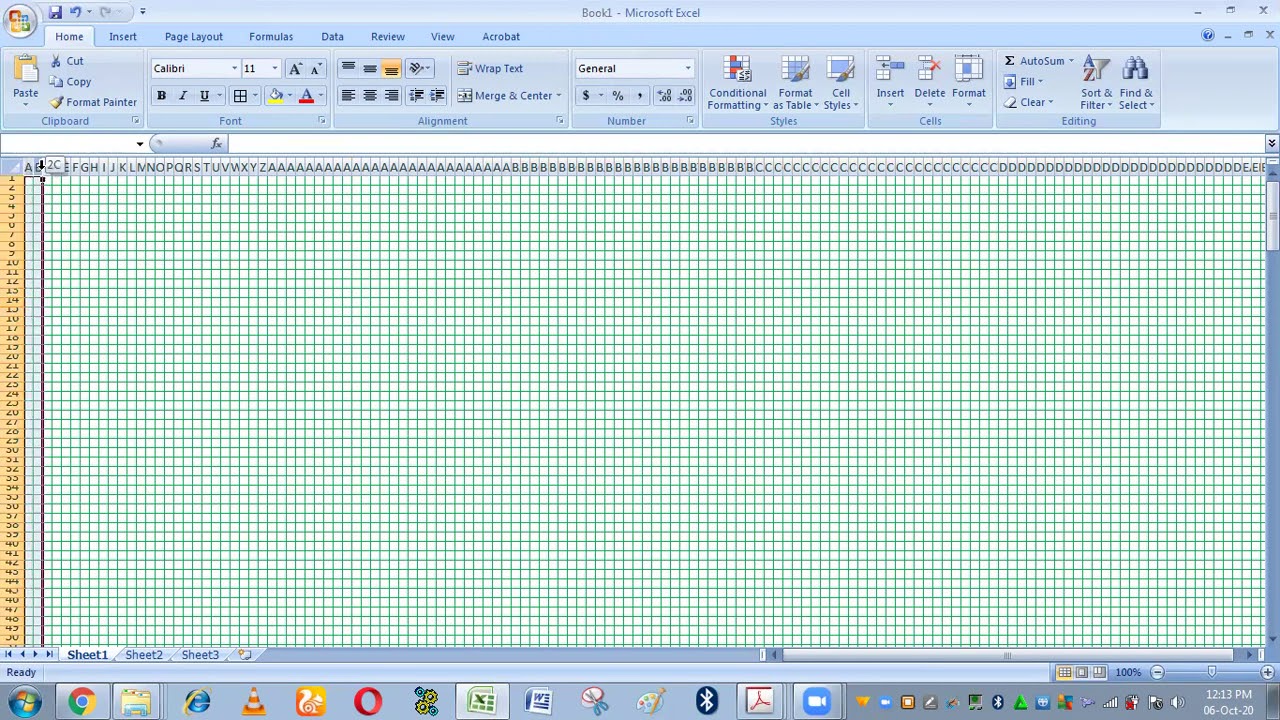Toggle Underline formatting
The image size is (1280, 720).
point(204,96)
